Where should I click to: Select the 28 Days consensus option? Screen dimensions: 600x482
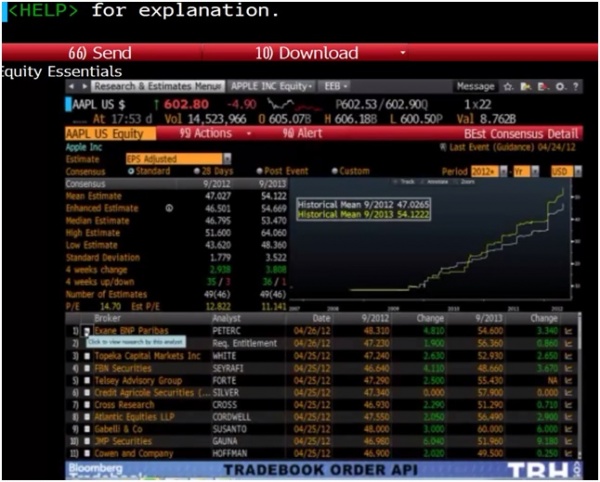pyautogui.click(x=197, y=171)
